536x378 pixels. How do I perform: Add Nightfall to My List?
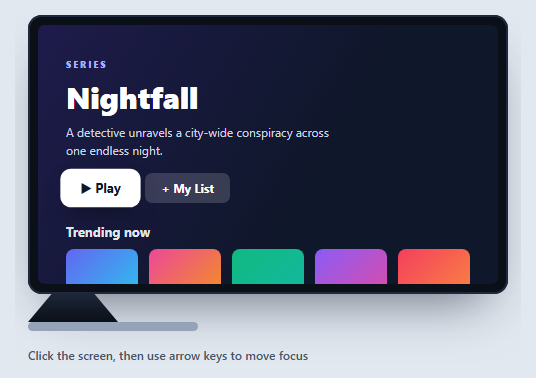187,188
